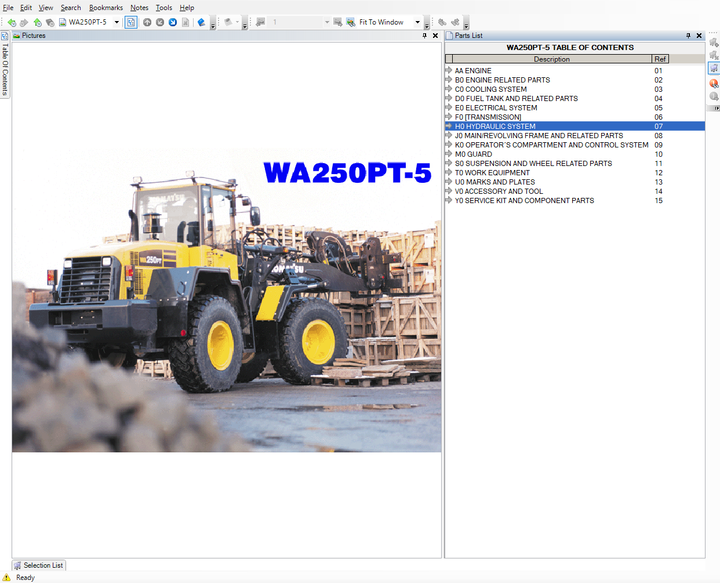Select T0 WORK EQUIPMENT entry
720x583 pixels.
pyautogui.click(x=492, y=173)
